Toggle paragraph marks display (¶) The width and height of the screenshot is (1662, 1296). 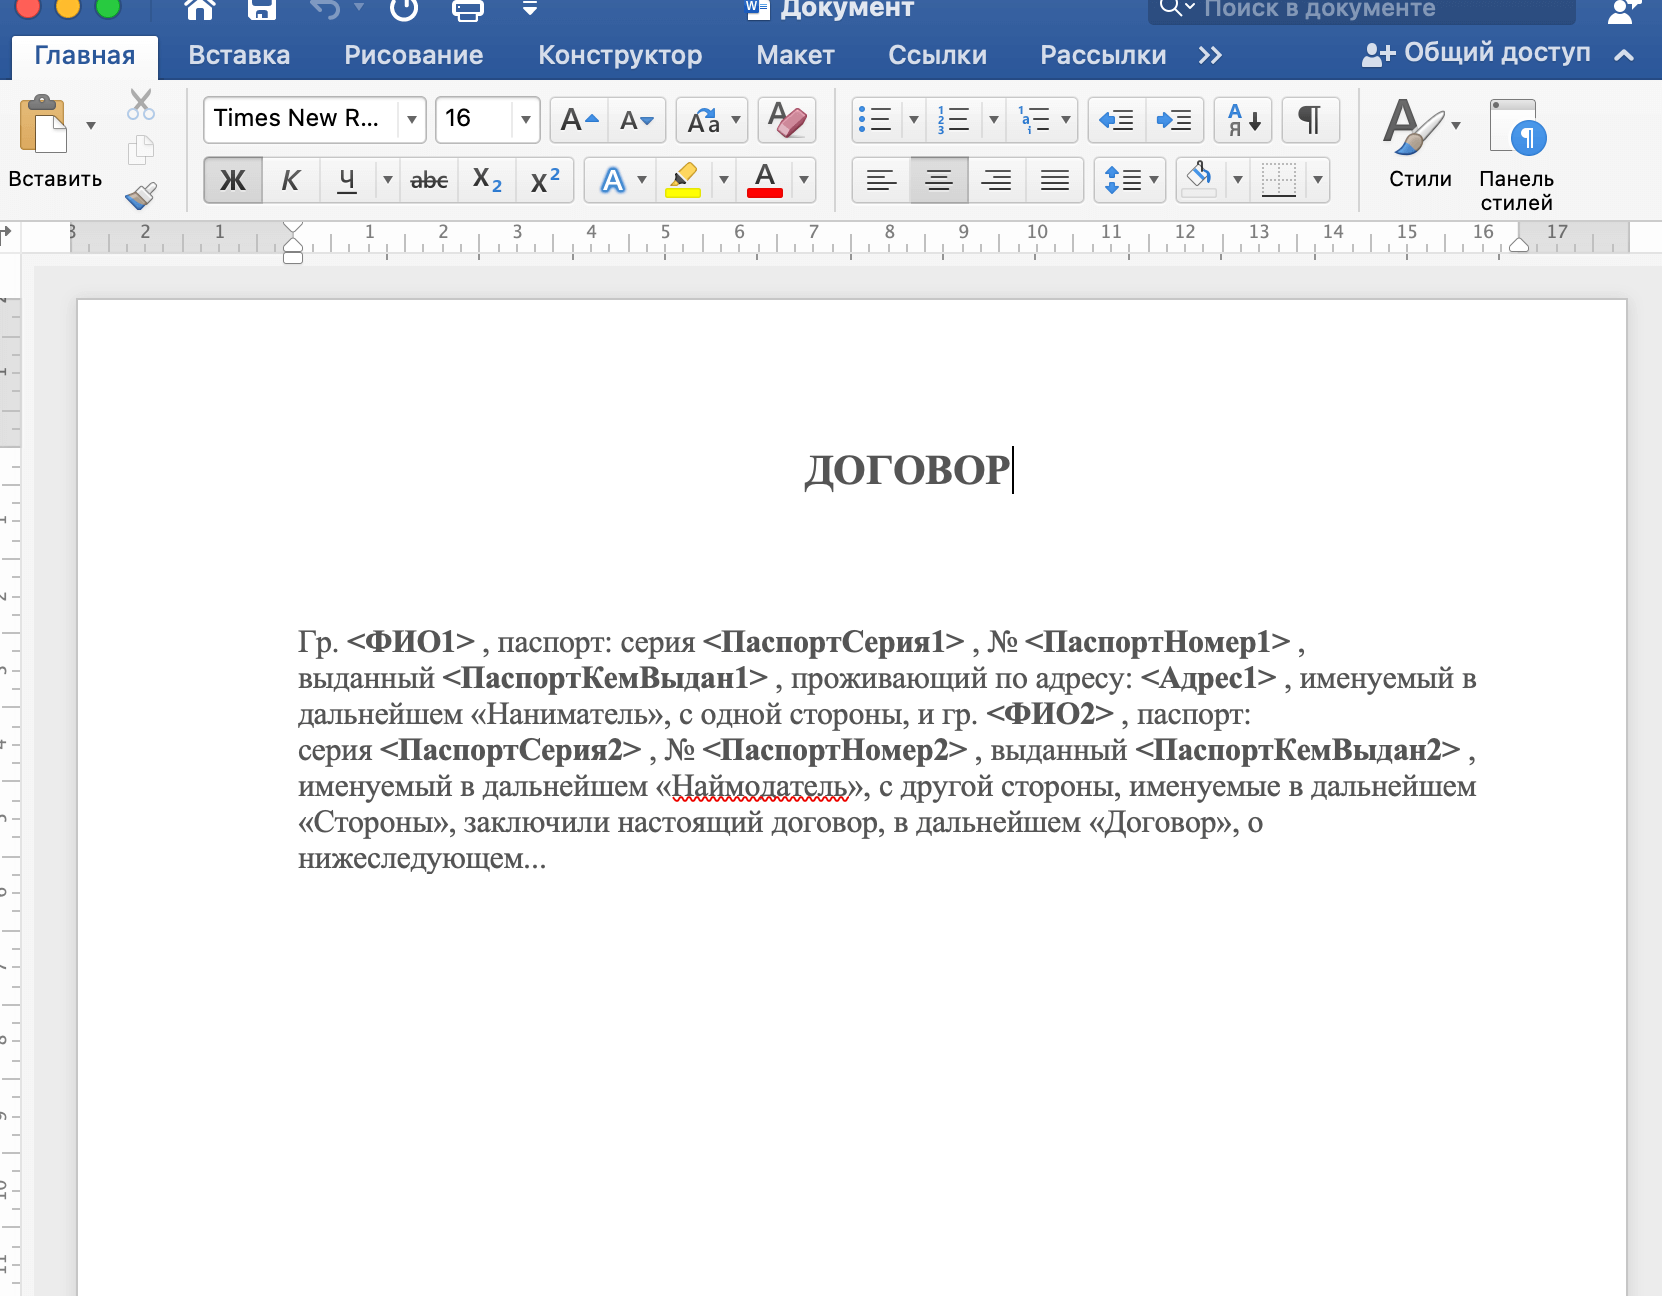(1310, 120)
